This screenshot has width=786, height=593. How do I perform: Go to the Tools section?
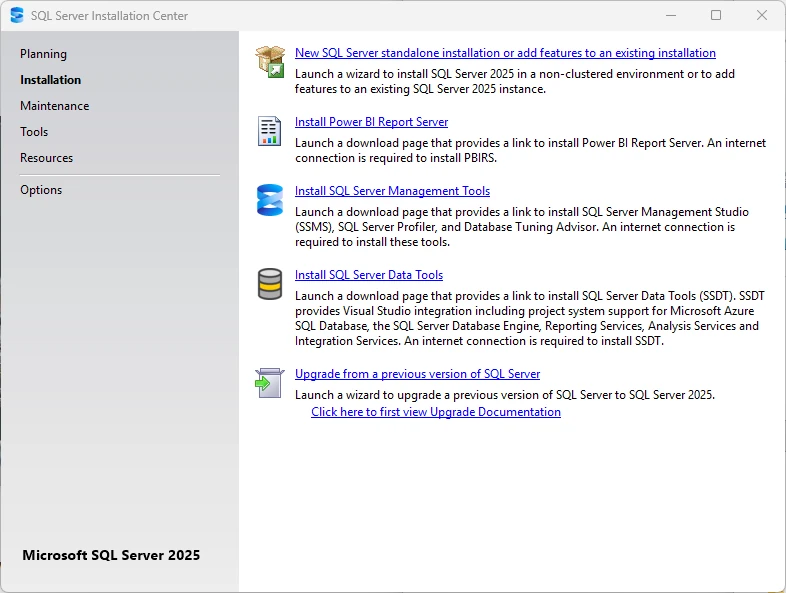point(34,132)
